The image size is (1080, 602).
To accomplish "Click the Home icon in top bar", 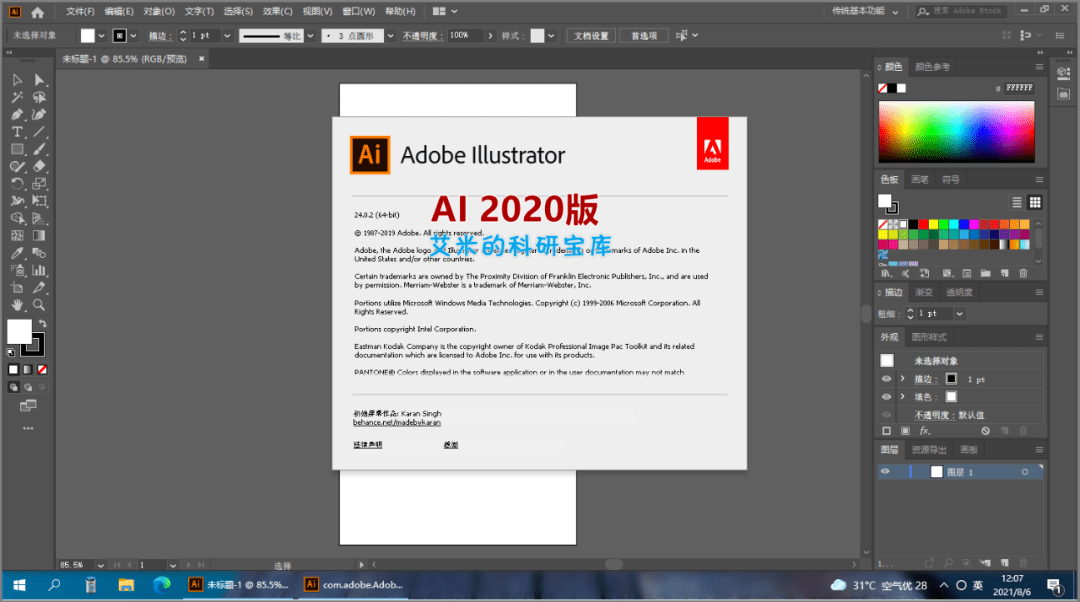I will point(37,12).
